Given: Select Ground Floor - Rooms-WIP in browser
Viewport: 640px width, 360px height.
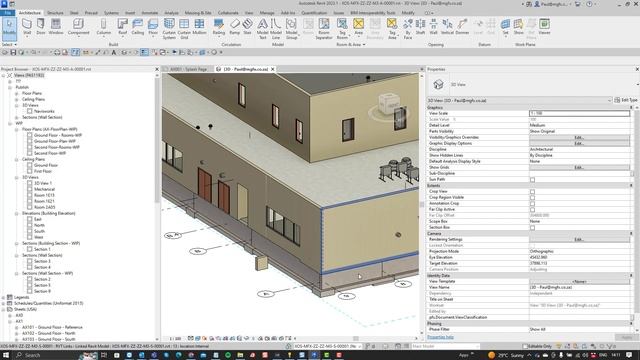Looking at the screenshot, I should [58, 135].
